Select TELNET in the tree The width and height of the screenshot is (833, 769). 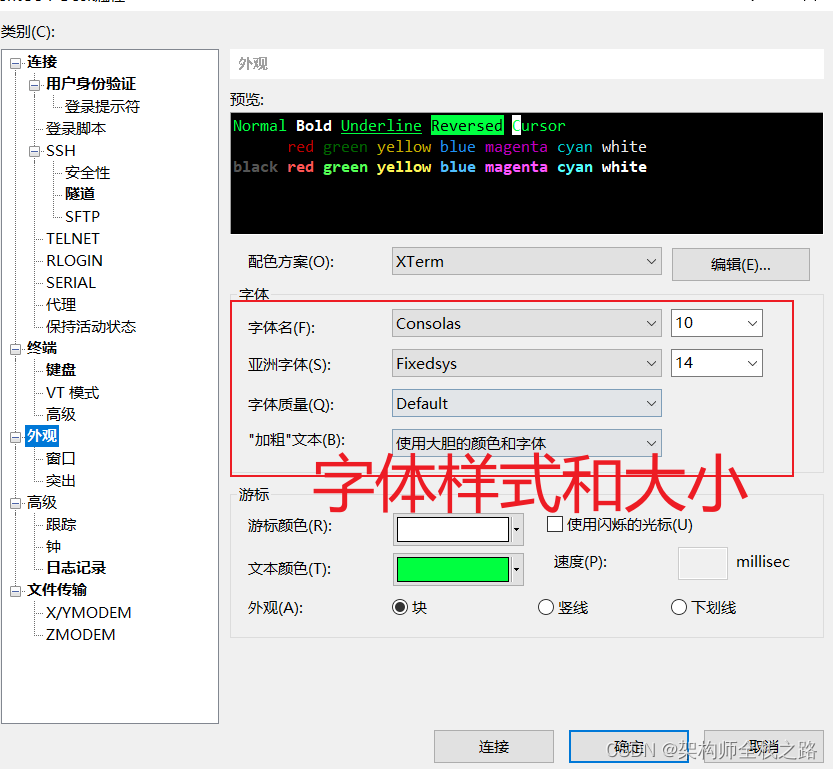73,239
